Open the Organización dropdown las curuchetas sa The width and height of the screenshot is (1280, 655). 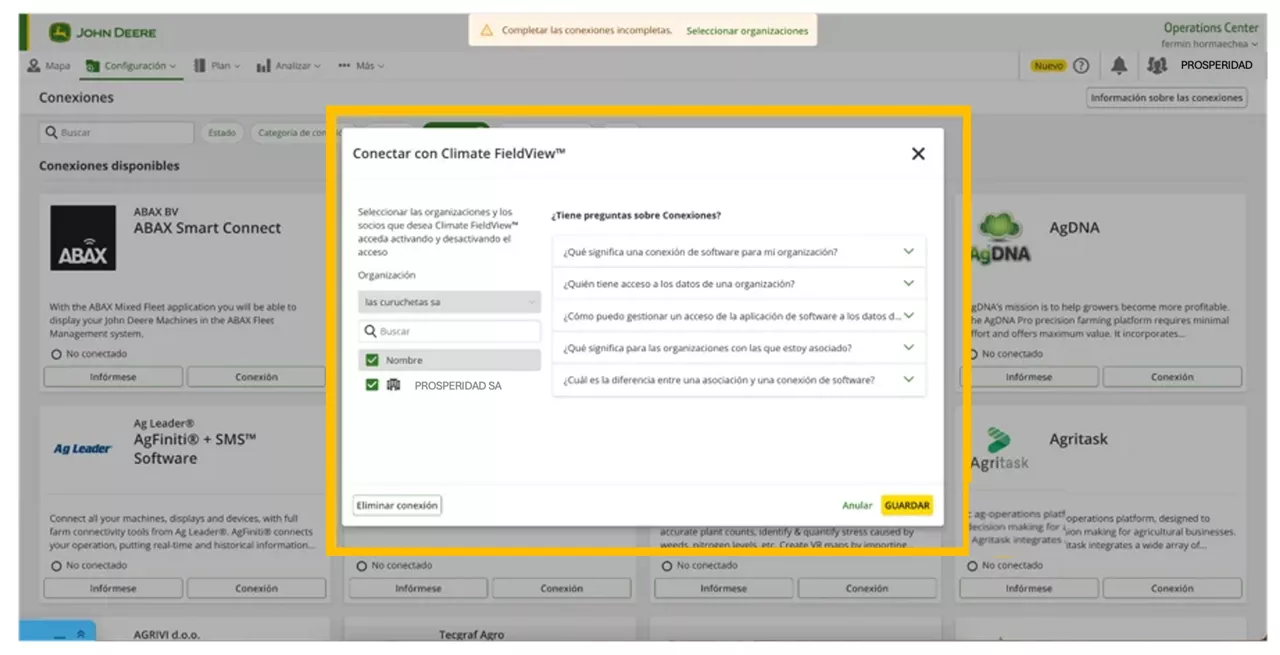[449, 302]
